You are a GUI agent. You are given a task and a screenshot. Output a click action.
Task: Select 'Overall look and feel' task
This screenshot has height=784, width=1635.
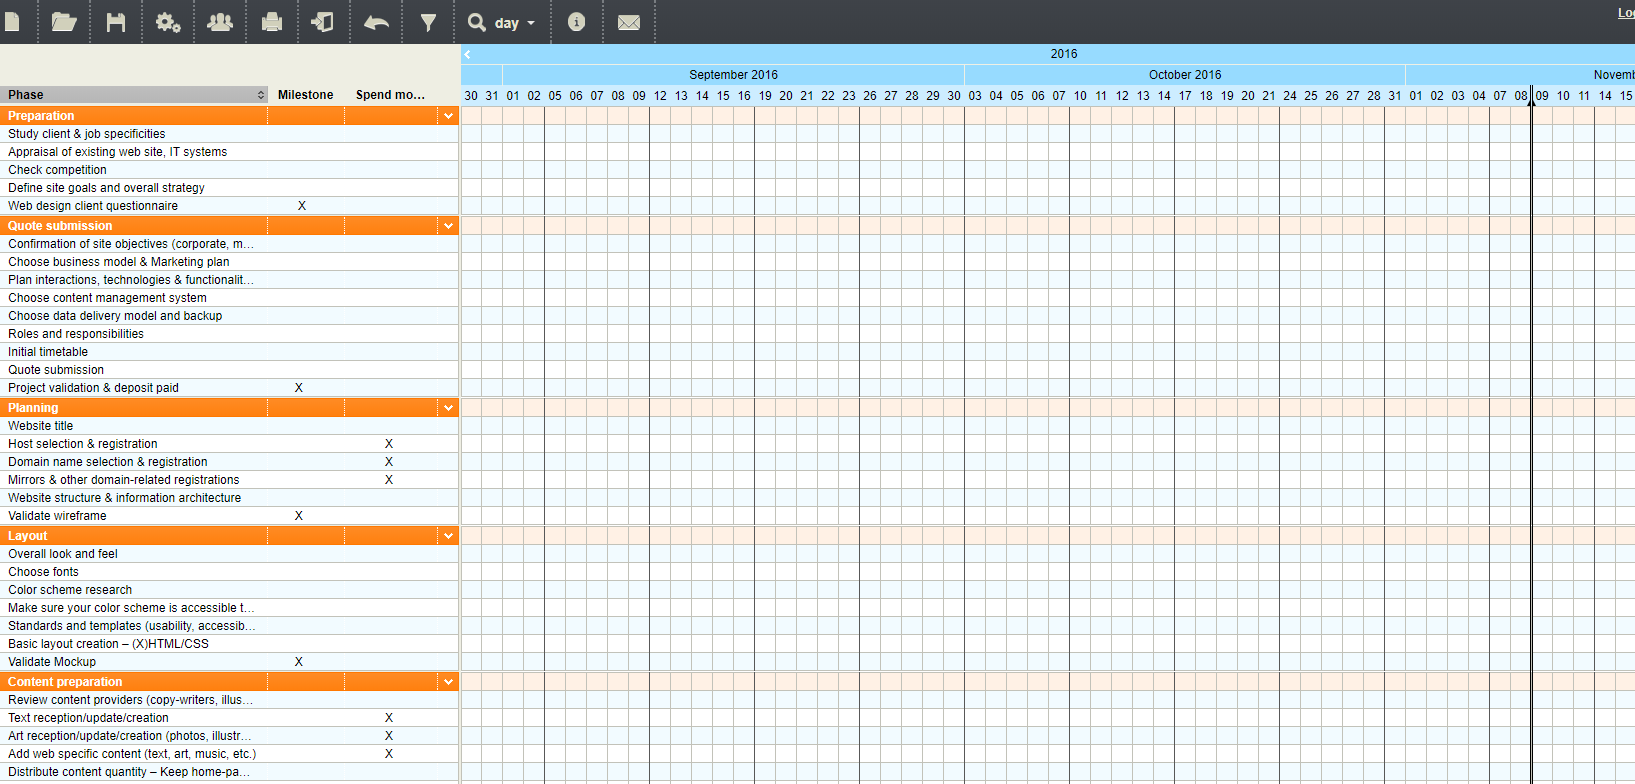pos(63,554)
